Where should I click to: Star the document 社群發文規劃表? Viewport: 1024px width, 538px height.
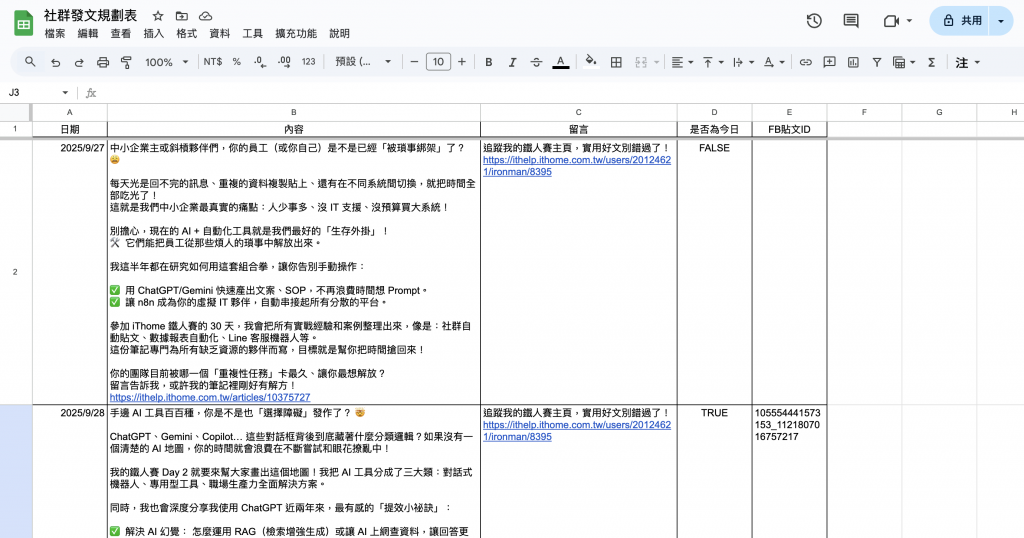tap(157, 16)
